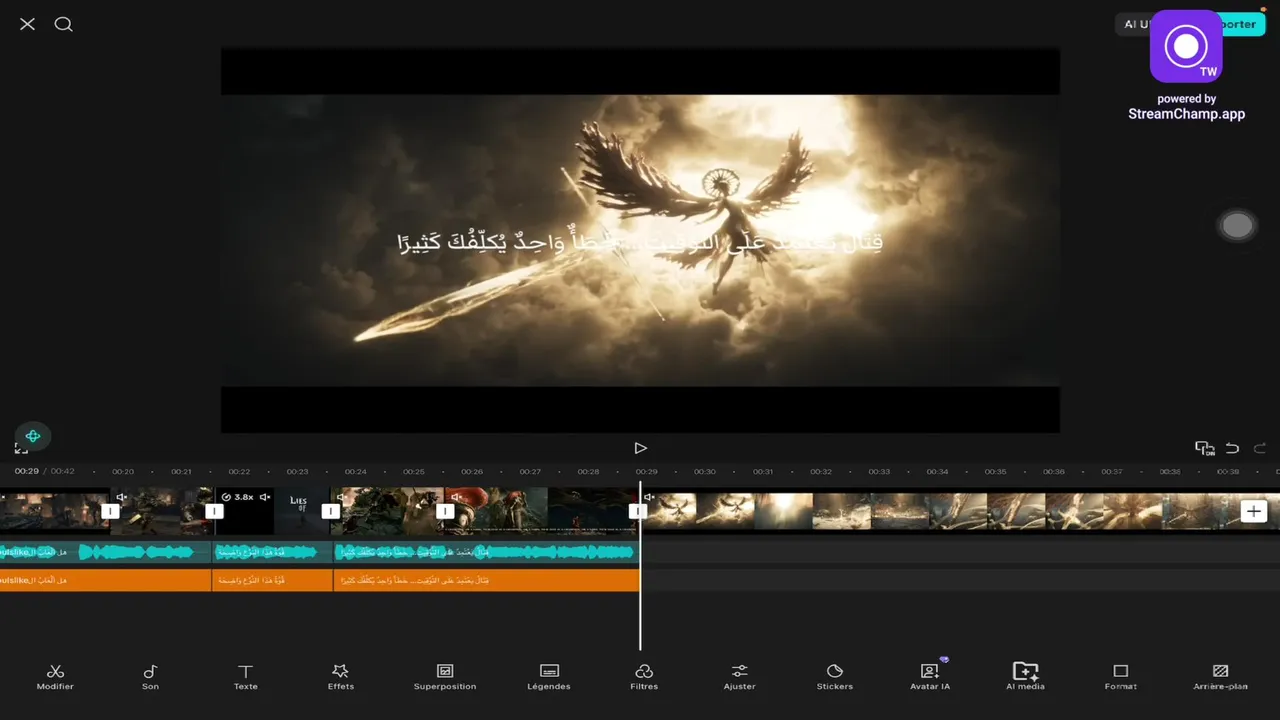Open the Filtres tool

[644, 677]
